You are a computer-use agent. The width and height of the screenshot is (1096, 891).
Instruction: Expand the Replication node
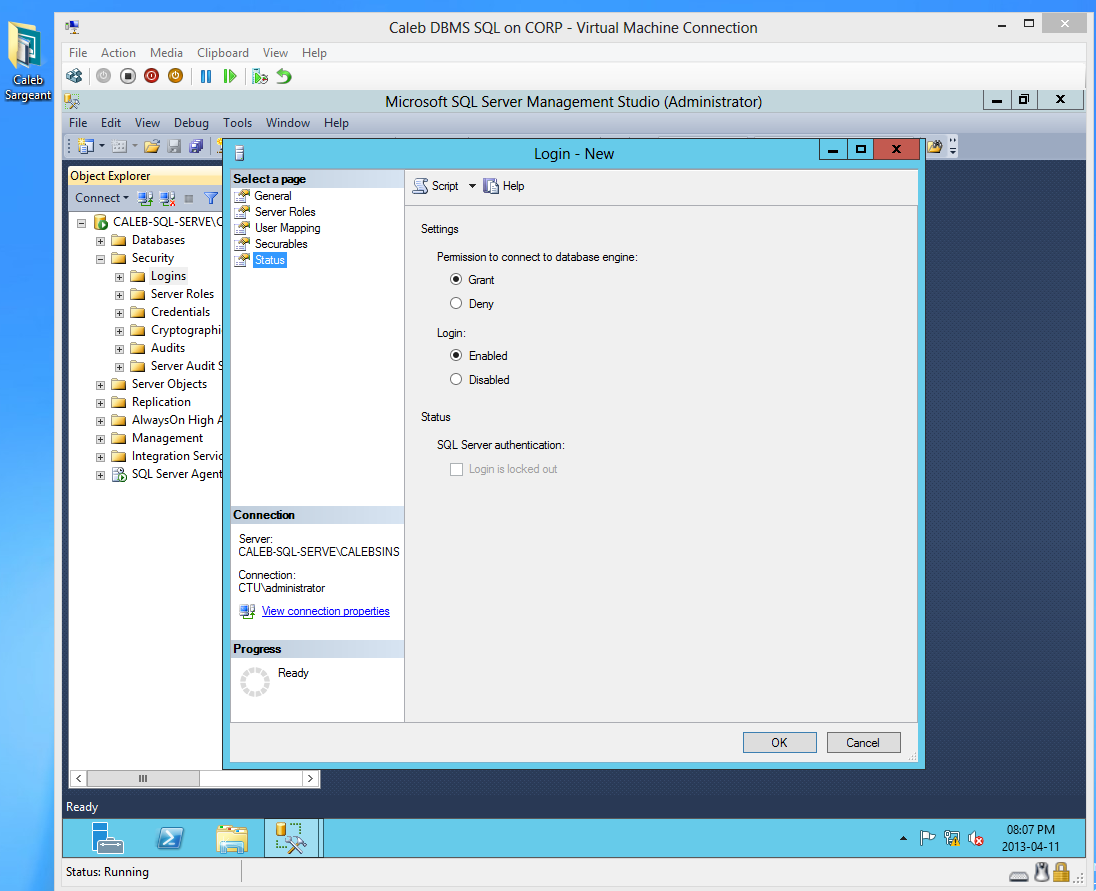click(100, 403)
